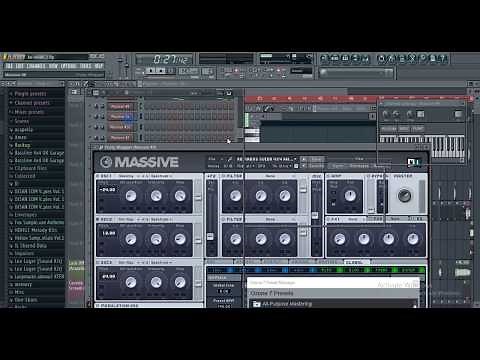Toggle OSC2 on/off in Massive

tap(98, 219)
